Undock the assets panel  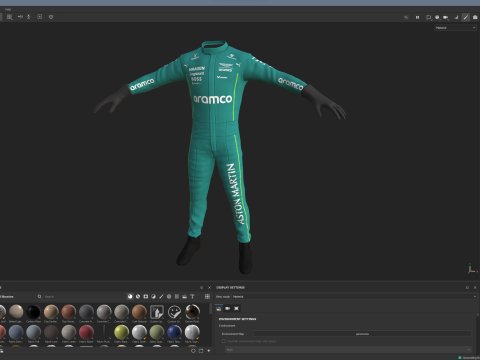coord(201,287)
